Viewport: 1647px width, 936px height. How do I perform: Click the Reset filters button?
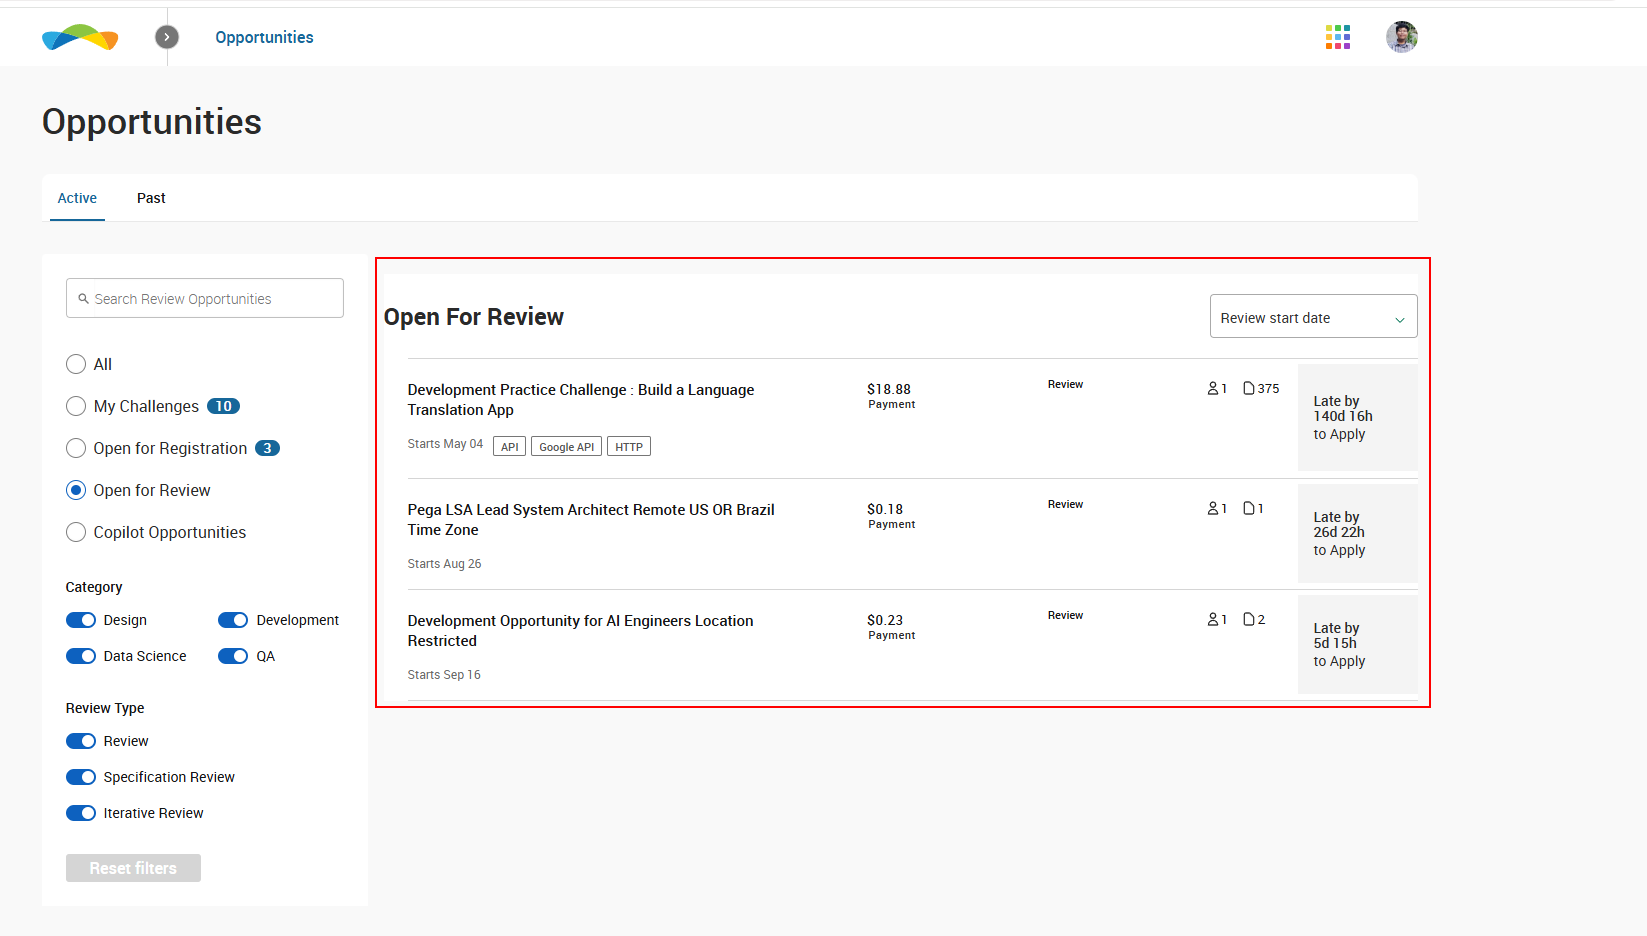click(133, 868)
